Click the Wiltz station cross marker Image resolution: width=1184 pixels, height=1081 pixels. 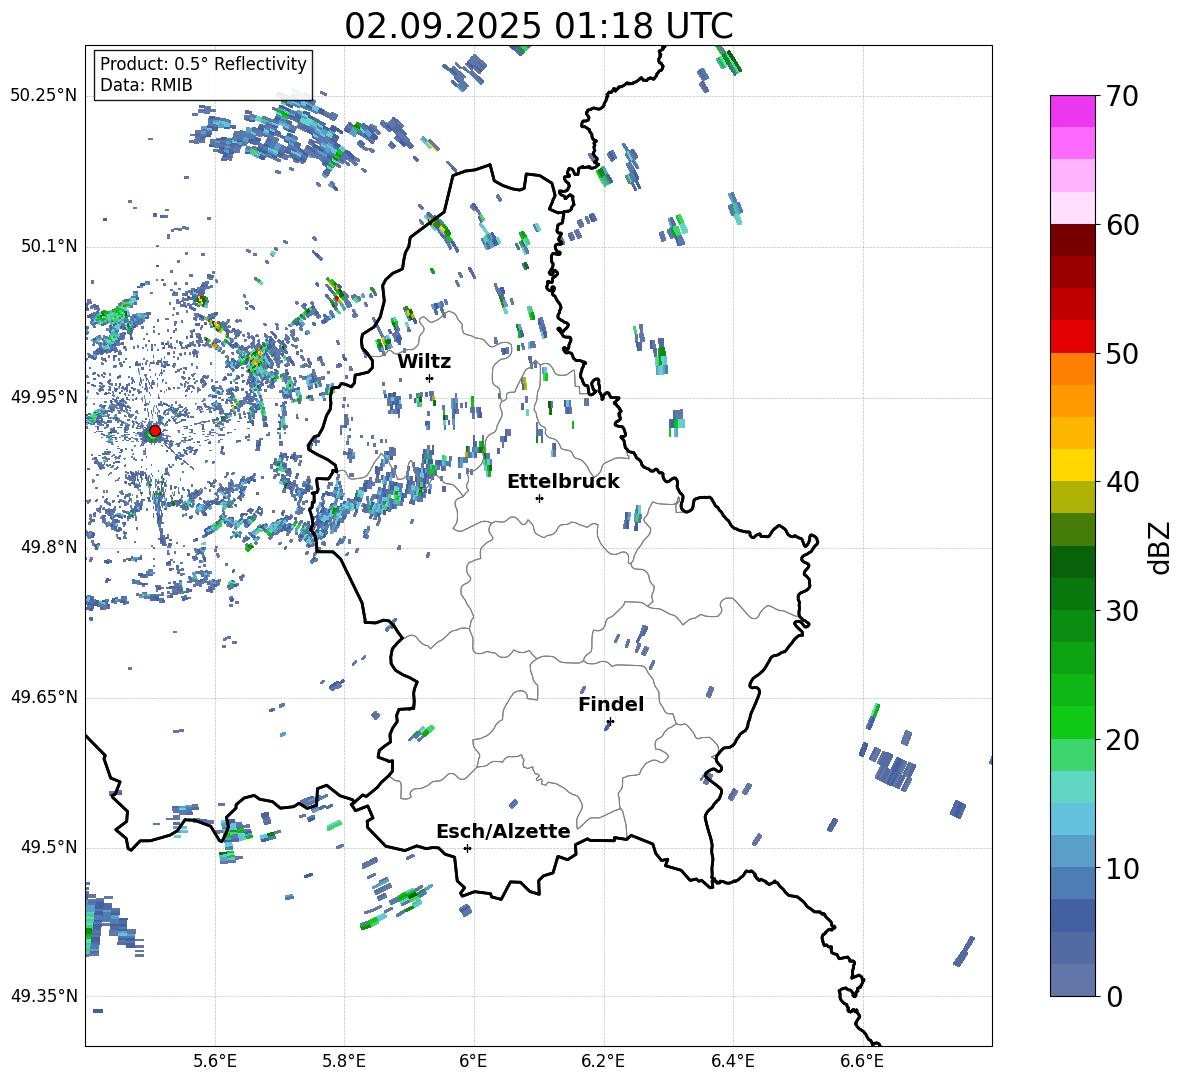click(430, 378)
